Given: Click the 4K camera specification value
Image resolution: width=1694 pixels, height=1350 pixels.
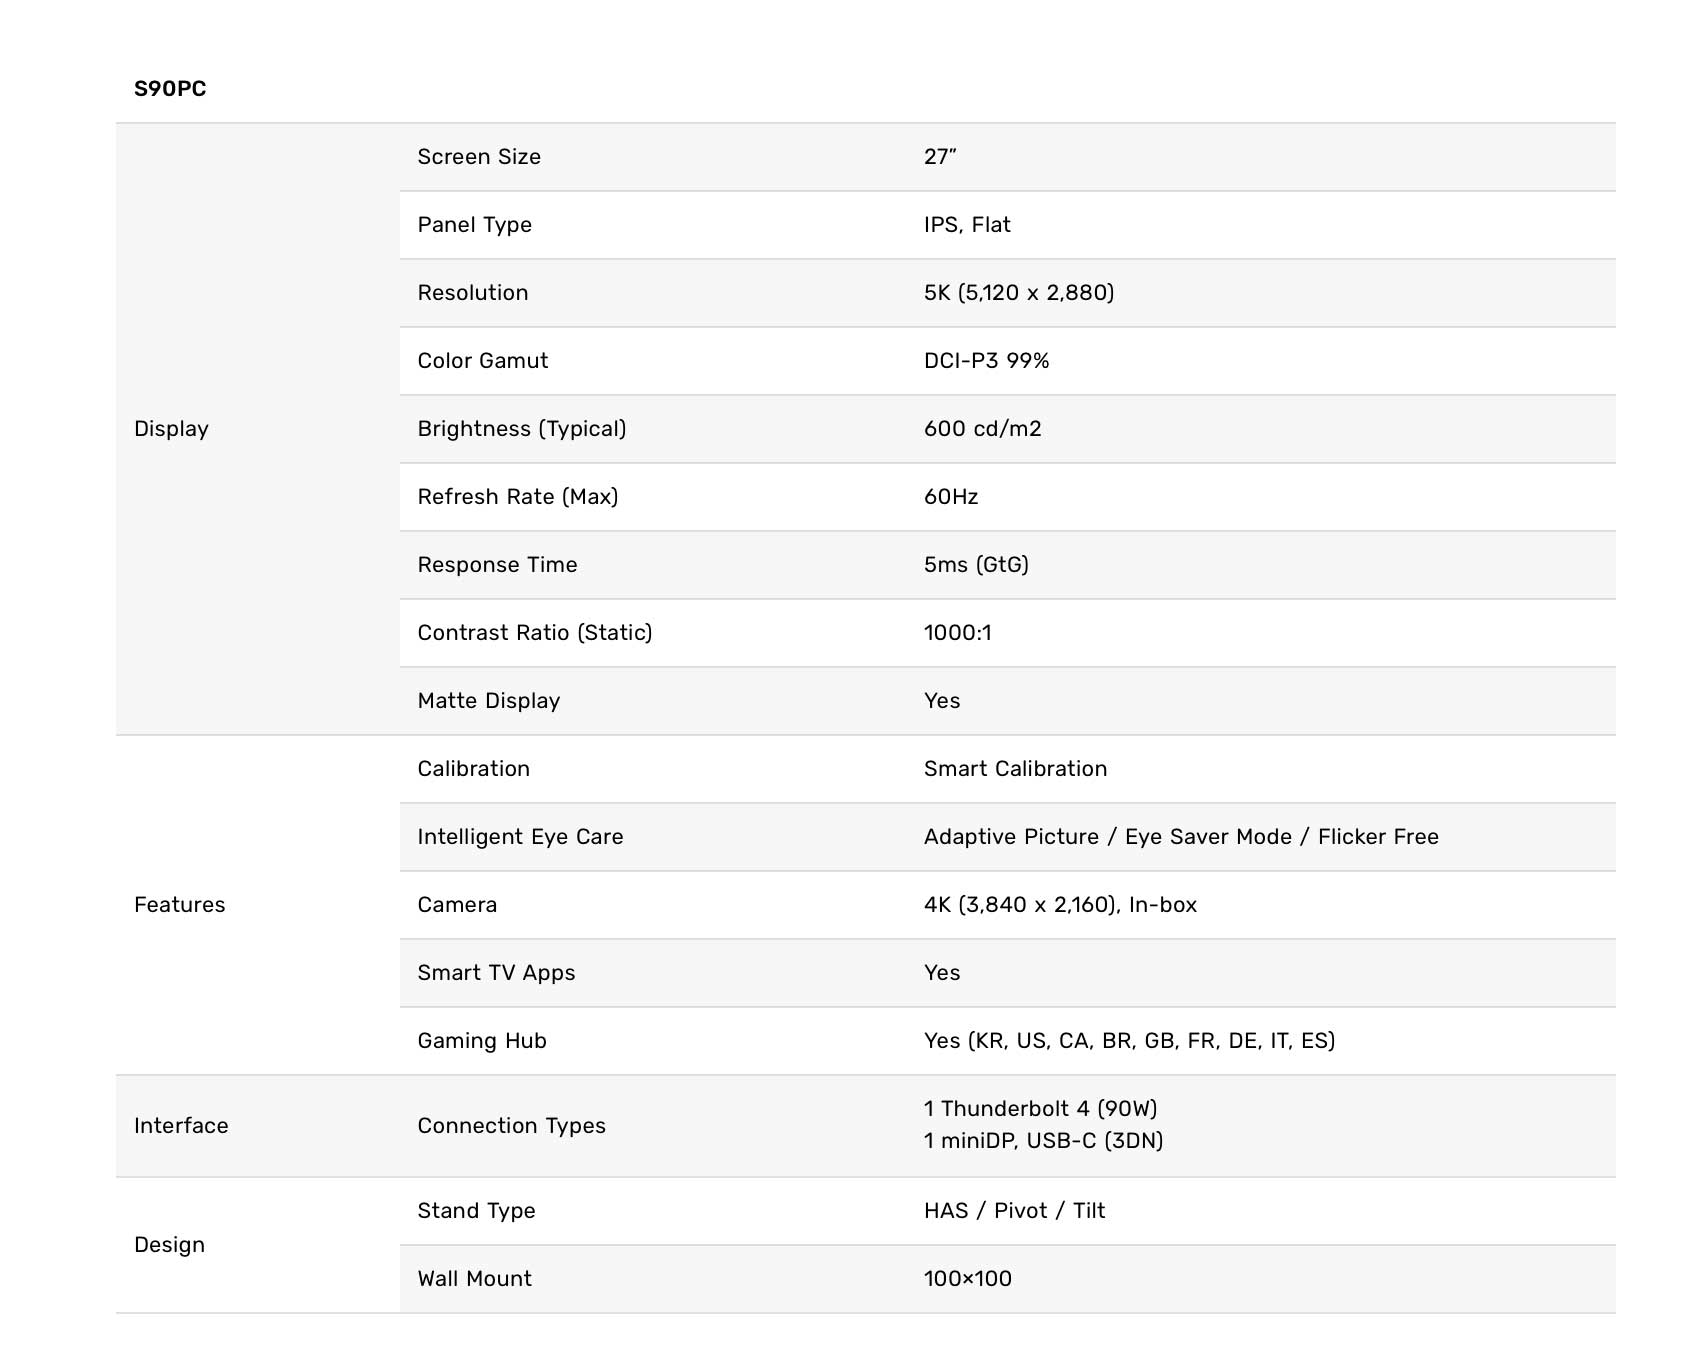Looking at the screenshot, I should click(x=1060, y=905).
